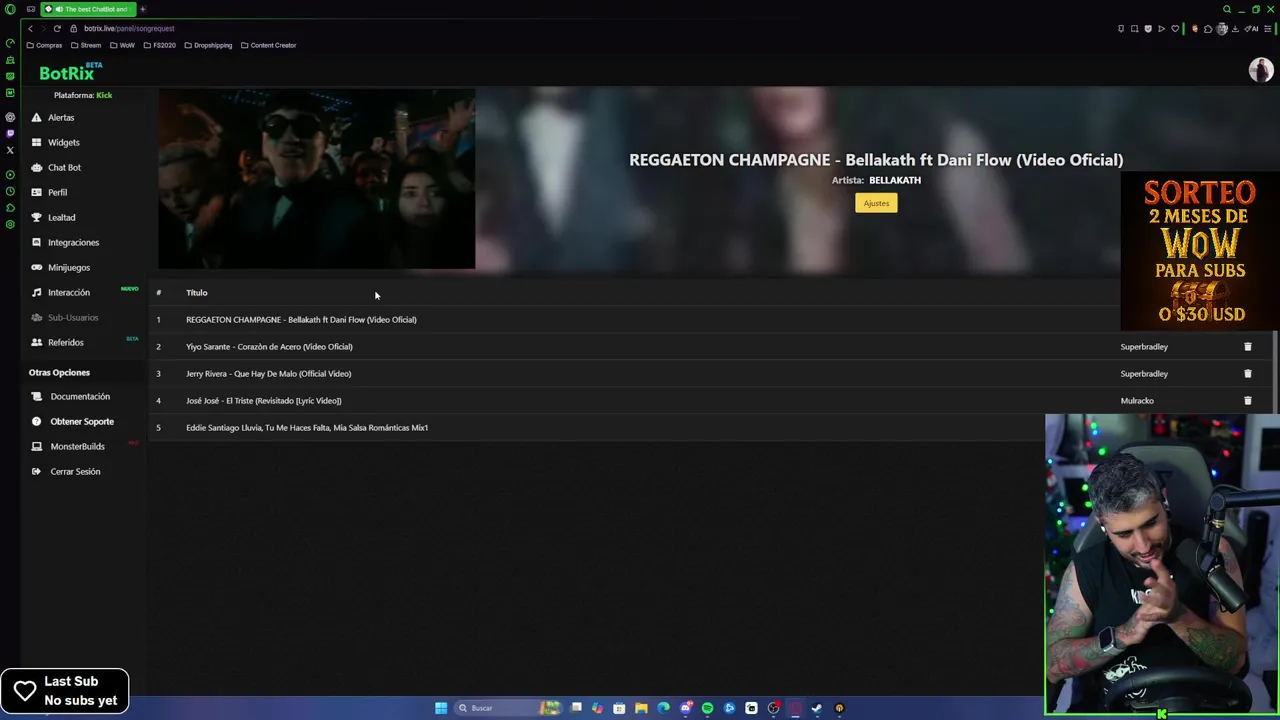Delete Jerry Rivera song from the queue

pyautogui.click(x=1247, y=374)
